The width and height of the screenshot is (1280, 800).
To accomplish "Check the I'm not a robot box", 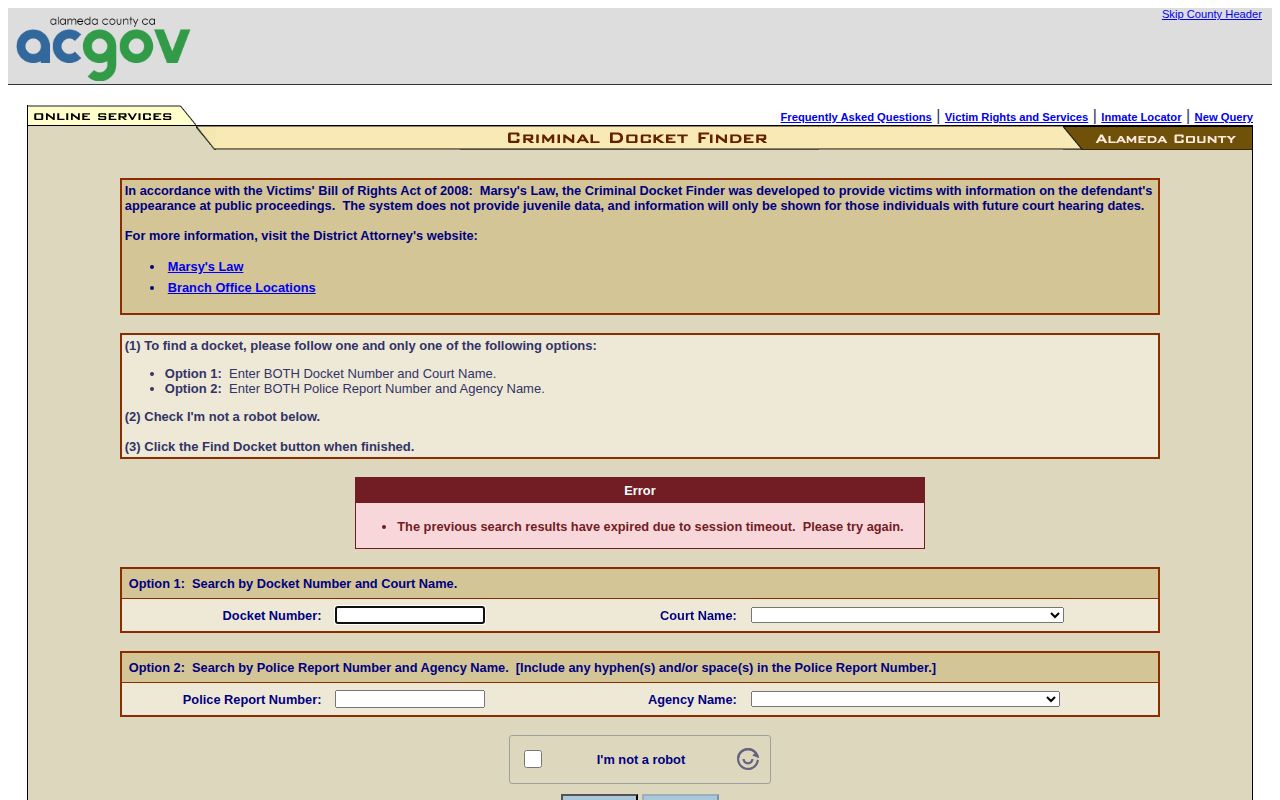I will point(533,759).
